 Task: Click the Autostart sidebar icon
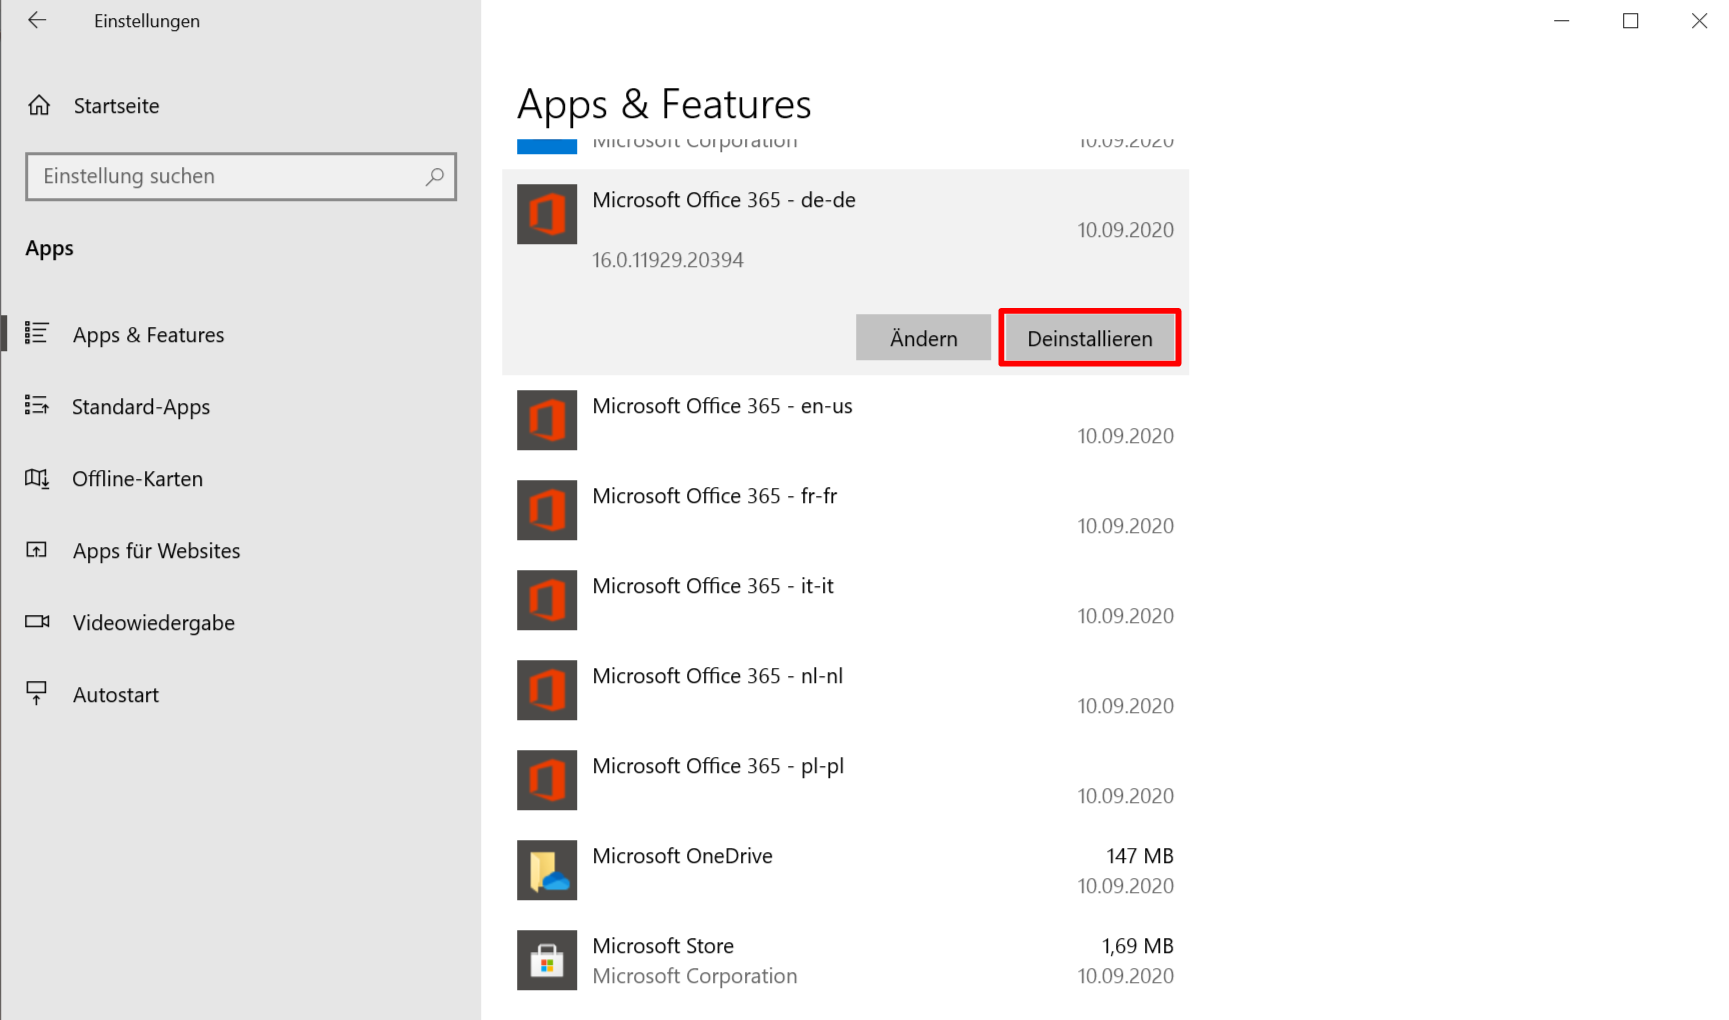[37, 693]
